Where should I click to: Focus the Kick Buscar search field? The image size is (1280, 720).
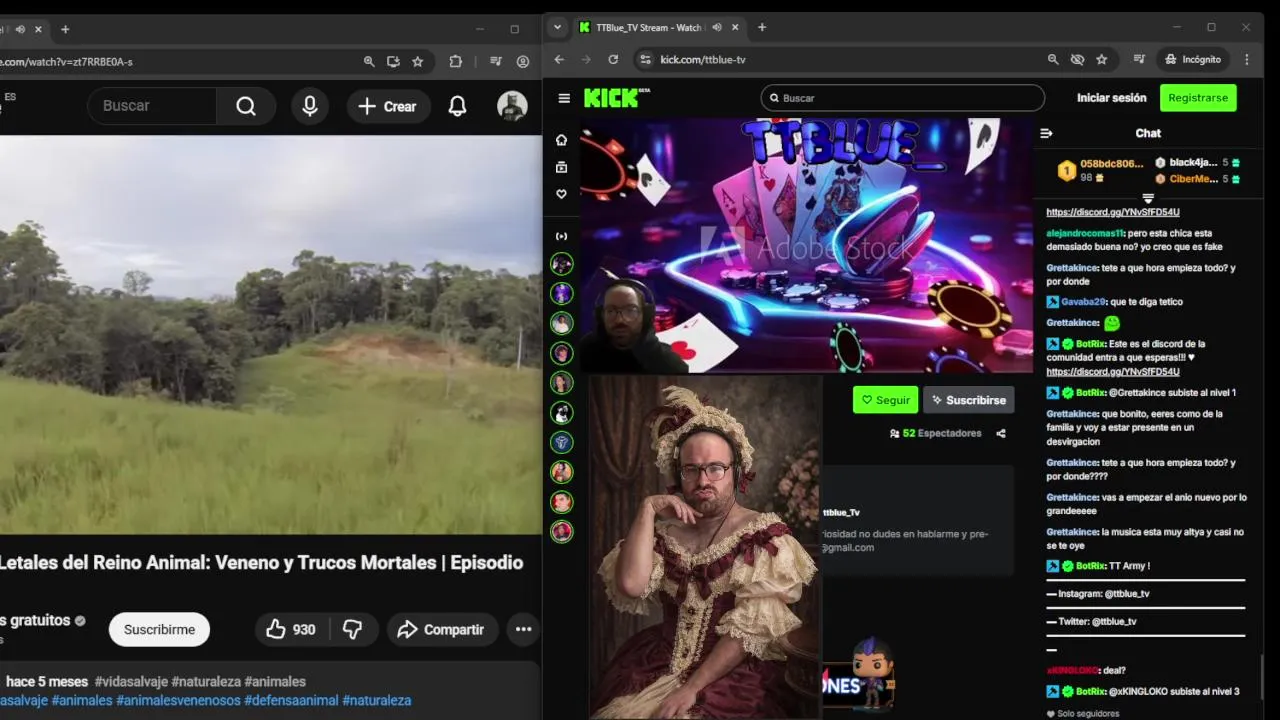coord(903,98)
